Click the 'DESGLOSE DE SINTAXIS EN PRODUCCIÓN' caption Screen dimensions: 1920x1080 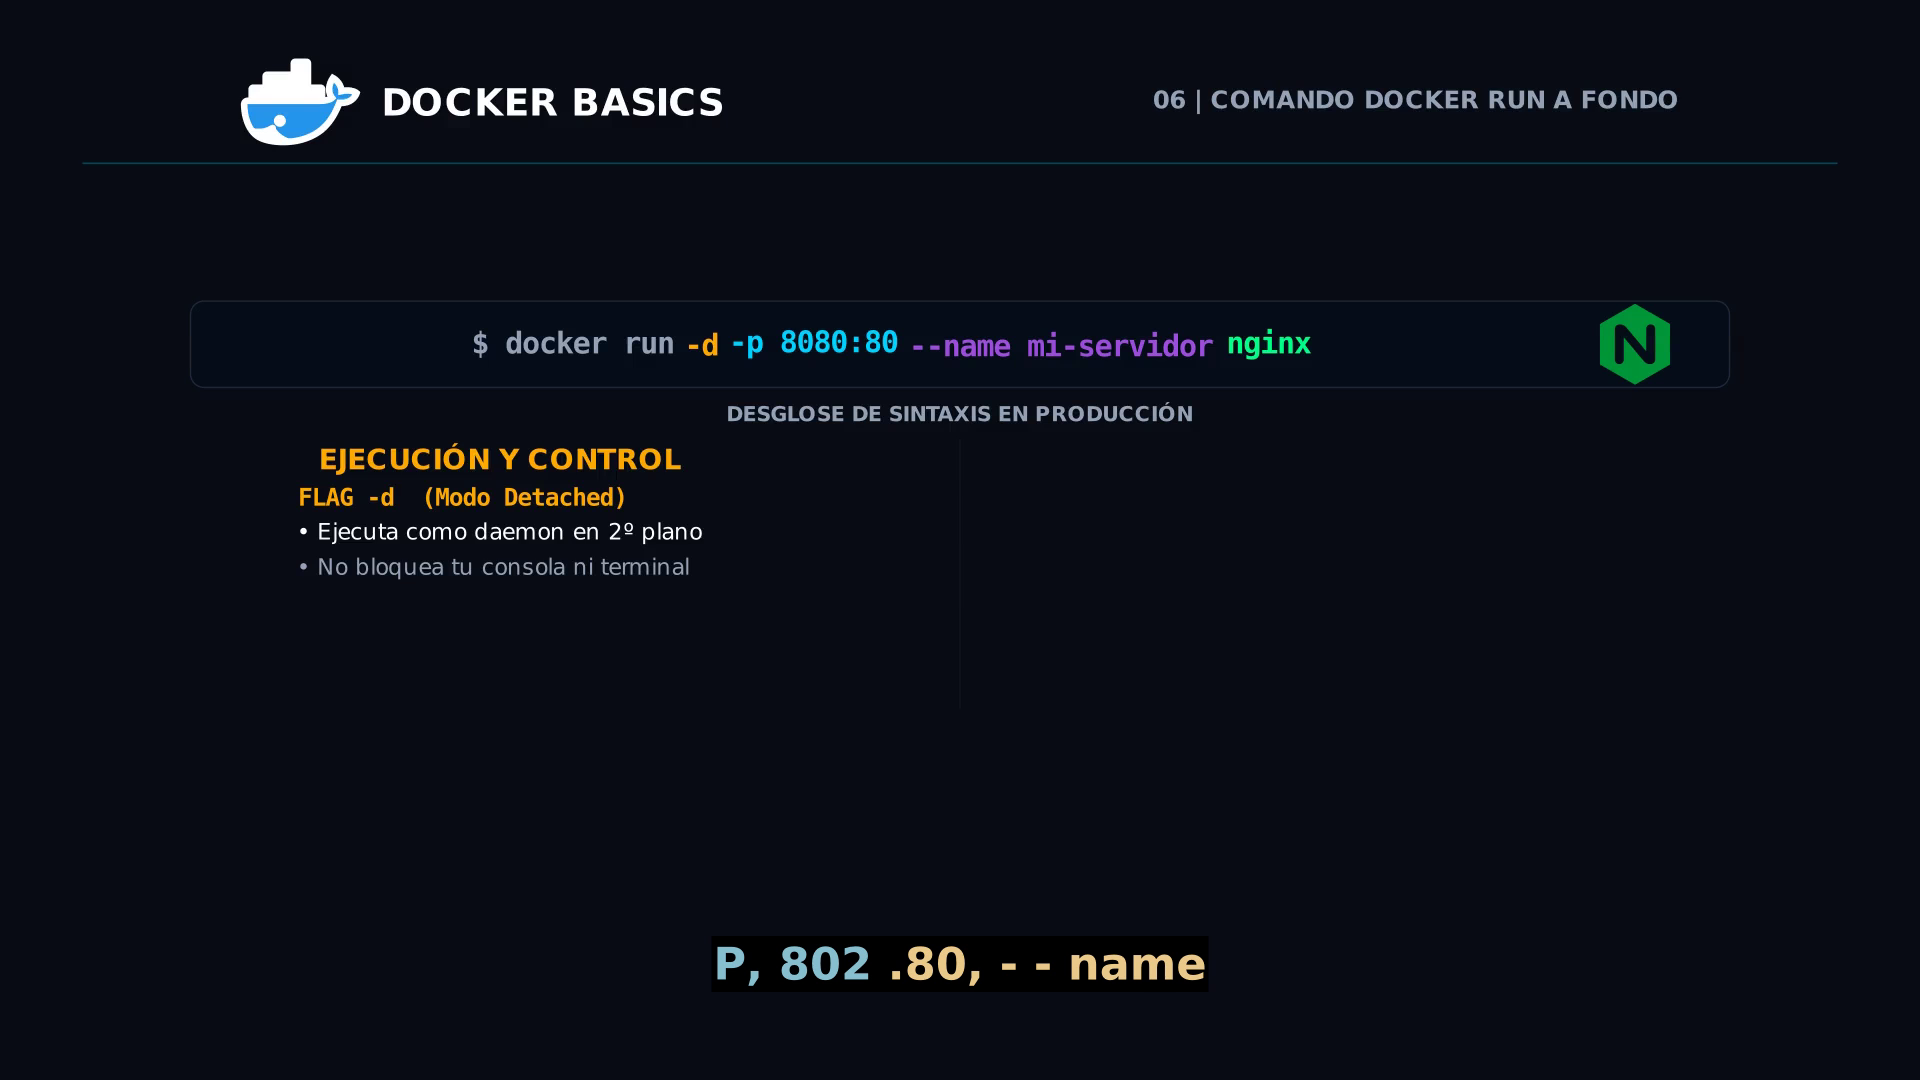(960, 414)
